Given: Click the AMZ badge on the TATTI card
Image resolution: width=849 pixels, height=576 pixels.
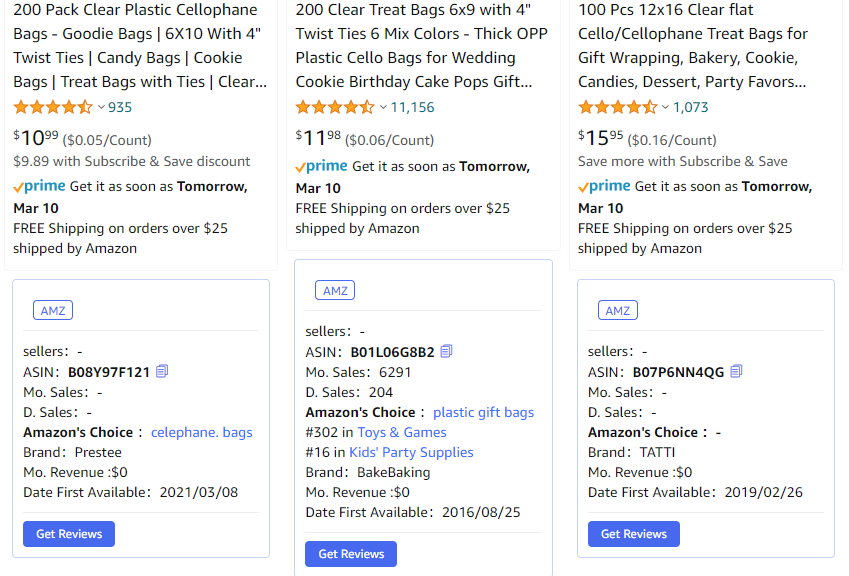Looking at the screenshot, I should (618, 310).
